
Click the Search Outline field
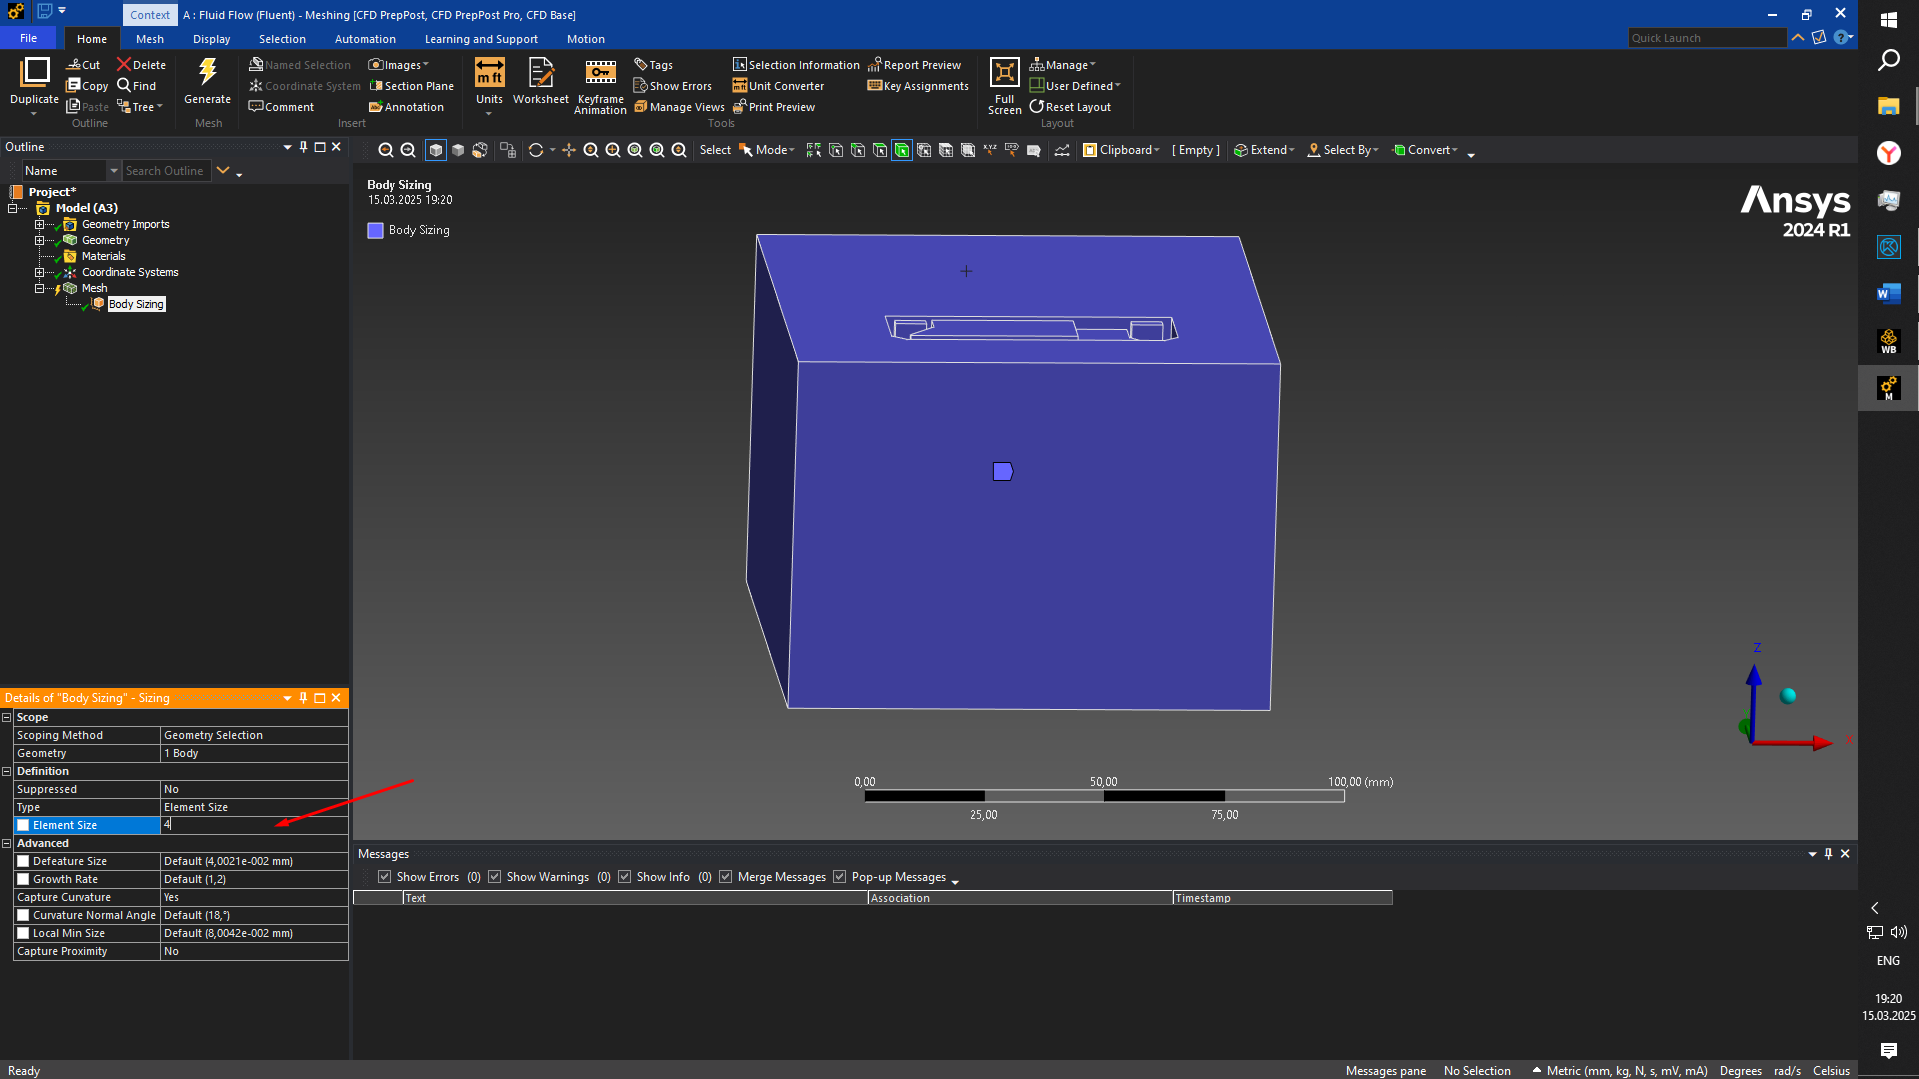(166, 171)
